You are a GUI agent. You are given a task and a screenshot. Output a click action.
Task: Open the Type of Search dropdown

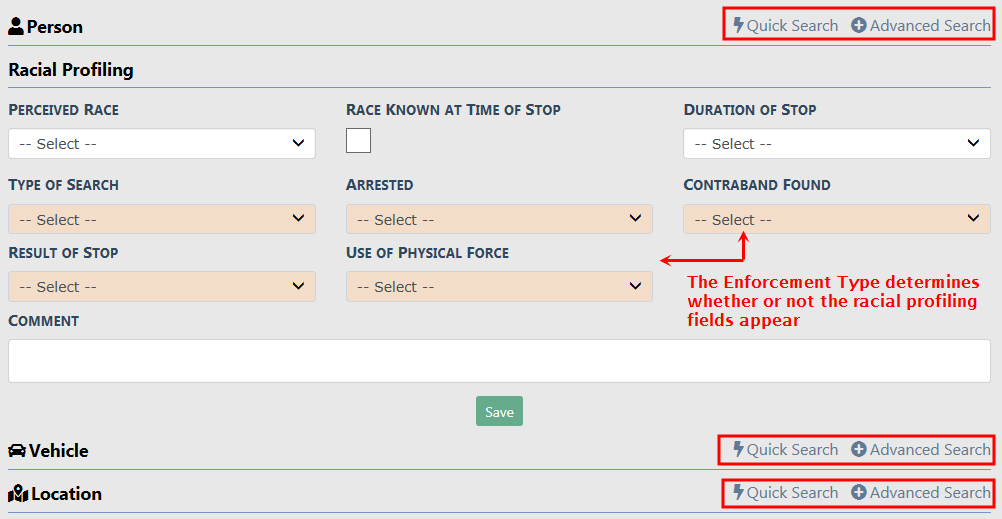pyautogui.click(x=161, y=220)
